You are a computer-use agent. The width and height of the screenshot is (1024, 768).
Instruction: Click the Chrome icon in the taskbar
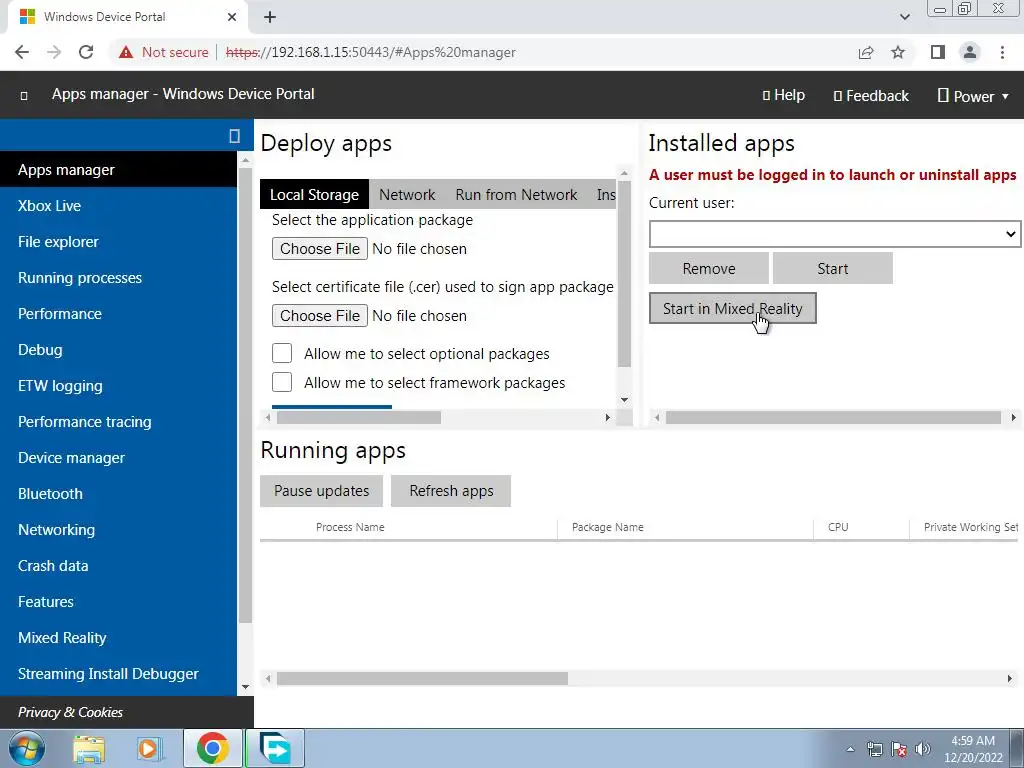(212, 748)
